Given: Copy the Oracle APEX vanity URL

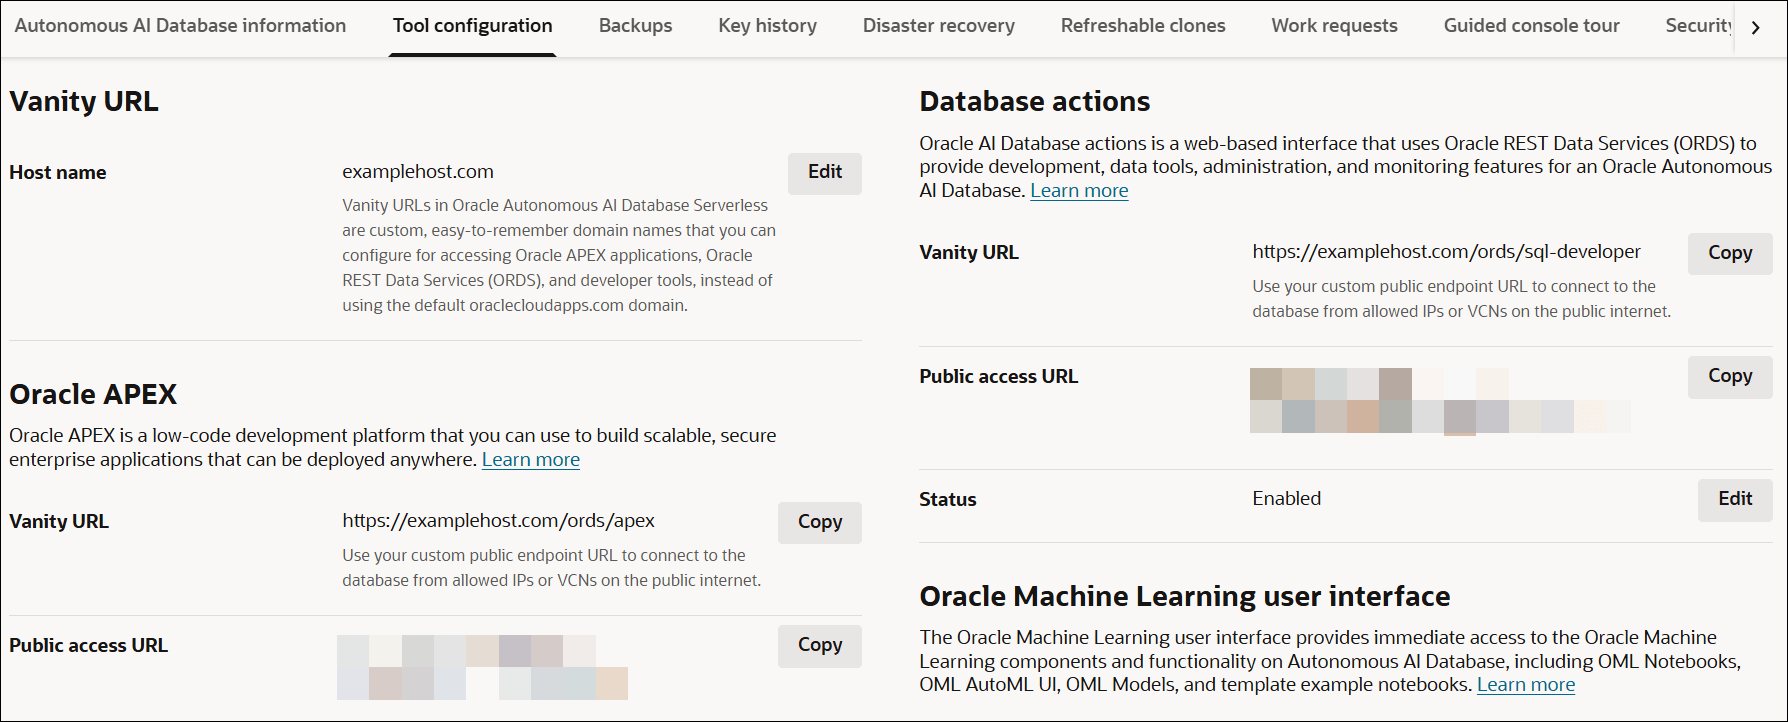Looking at the screenshot, I should pyautogui.click(x=819, y=522).
